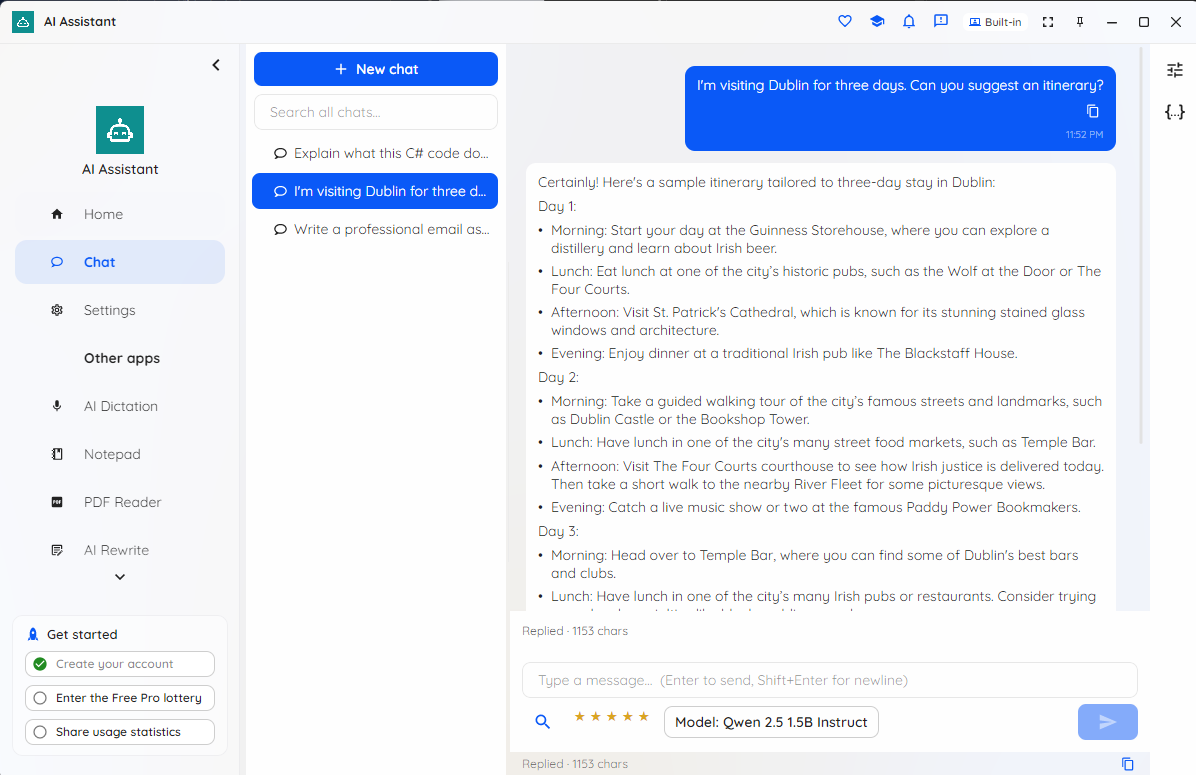Open the curly braces JSON icon
Image resolution: width=1196 pixels, height=775 pixels.
pos(1175,112)
